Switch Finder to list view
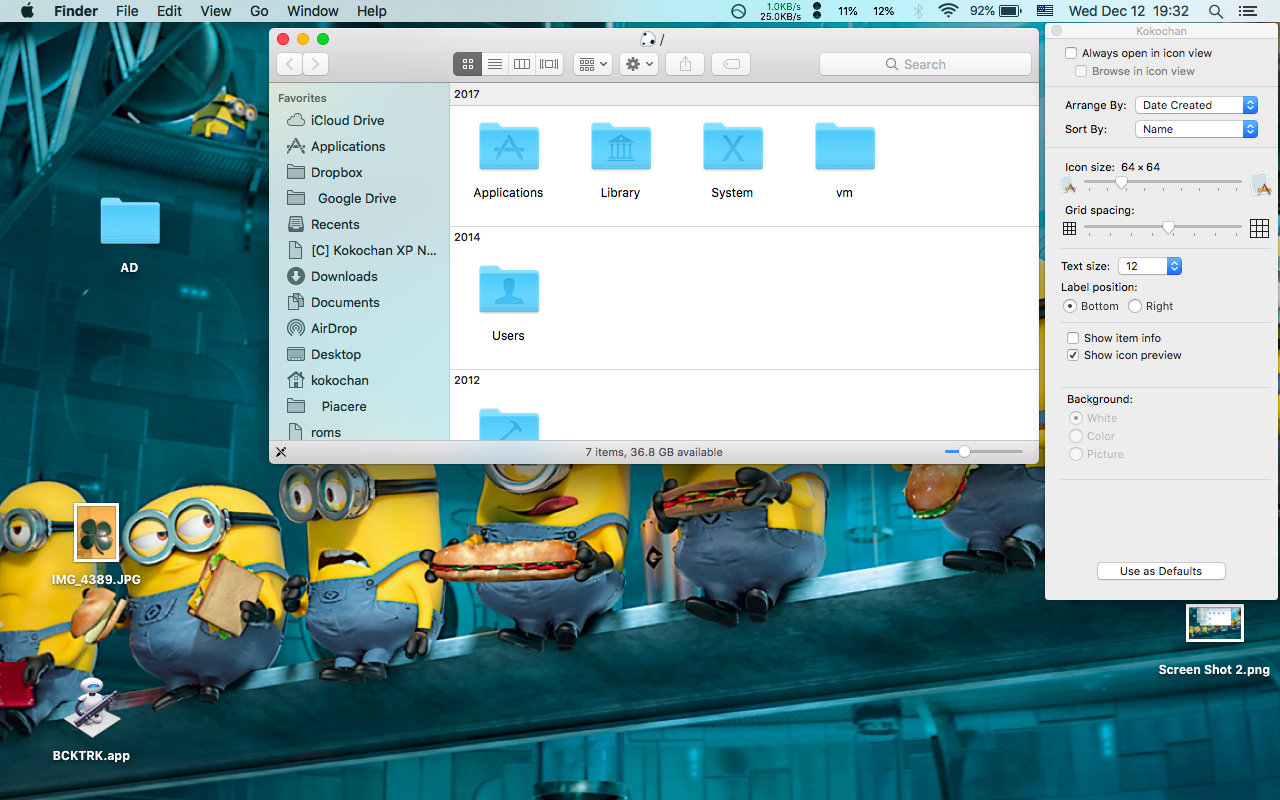The width and height of the screenshot is (1280, 800). tap(494, 64)
